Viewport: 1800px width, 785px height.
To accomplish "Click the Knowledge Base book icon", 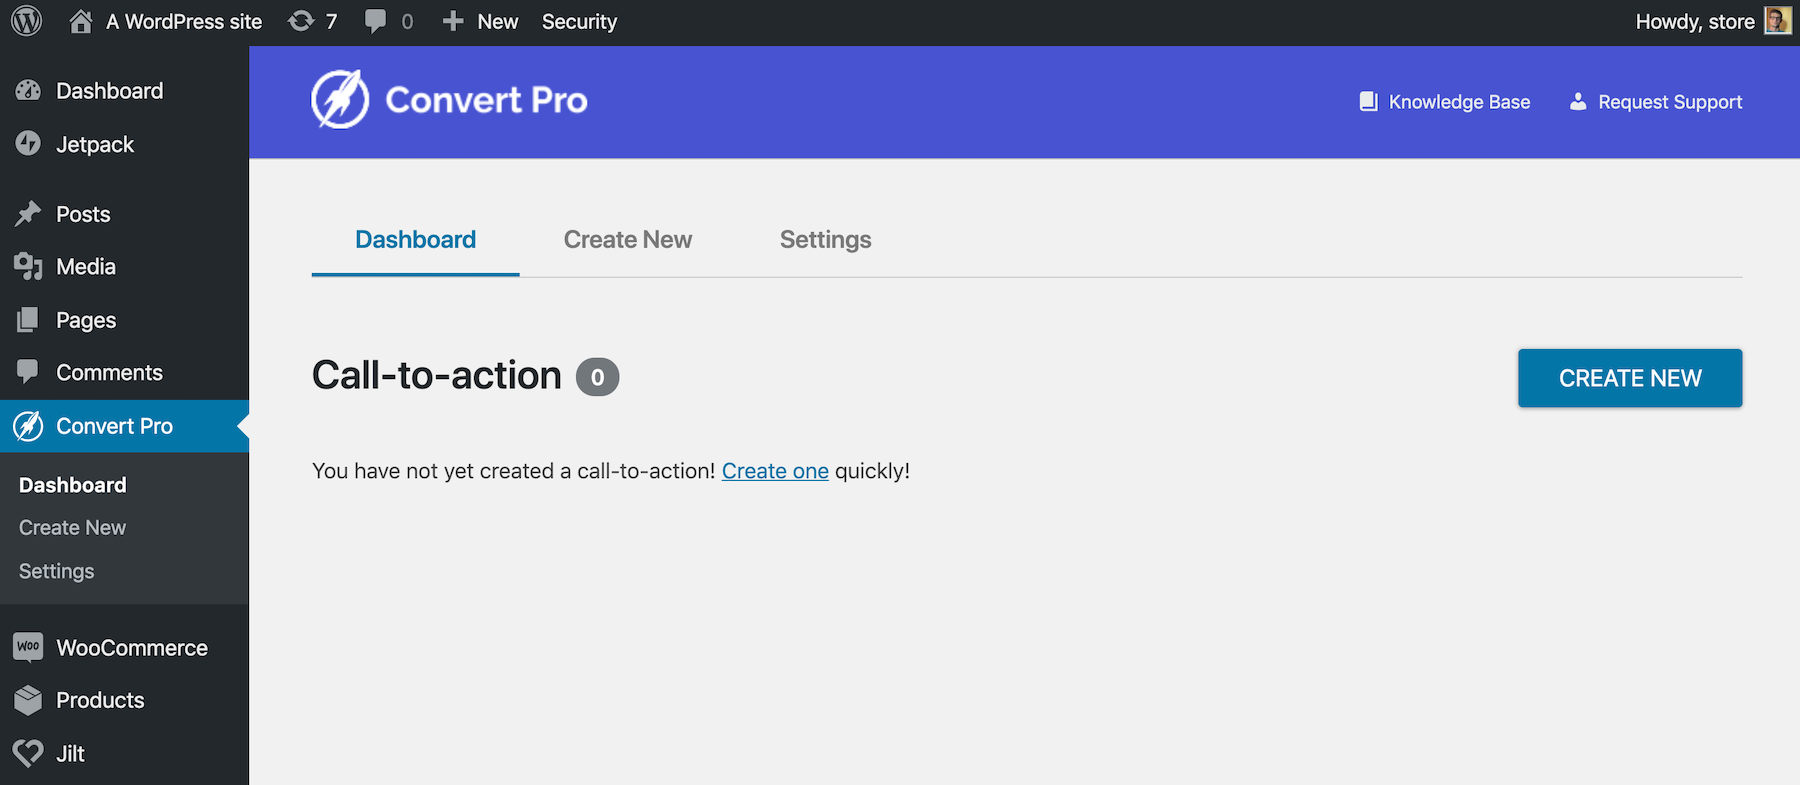I will click(x=1368, y=101).
